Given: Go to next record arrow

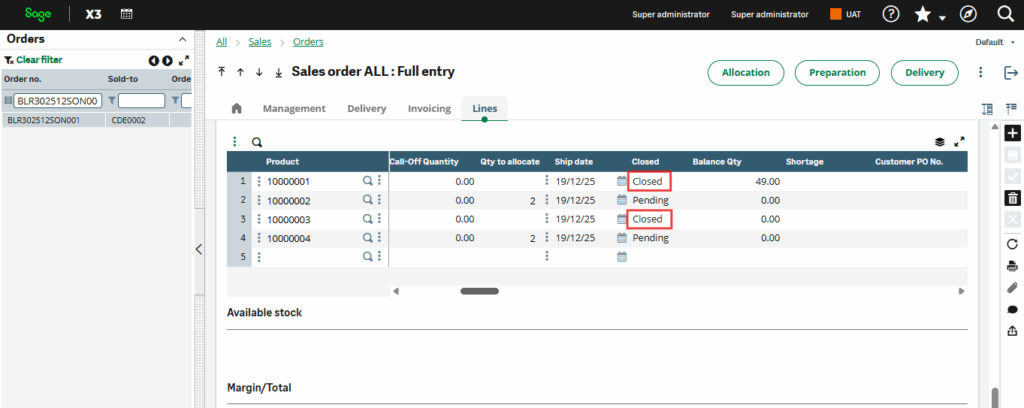Looking at the screenshot, I should (x=259, y=72).
